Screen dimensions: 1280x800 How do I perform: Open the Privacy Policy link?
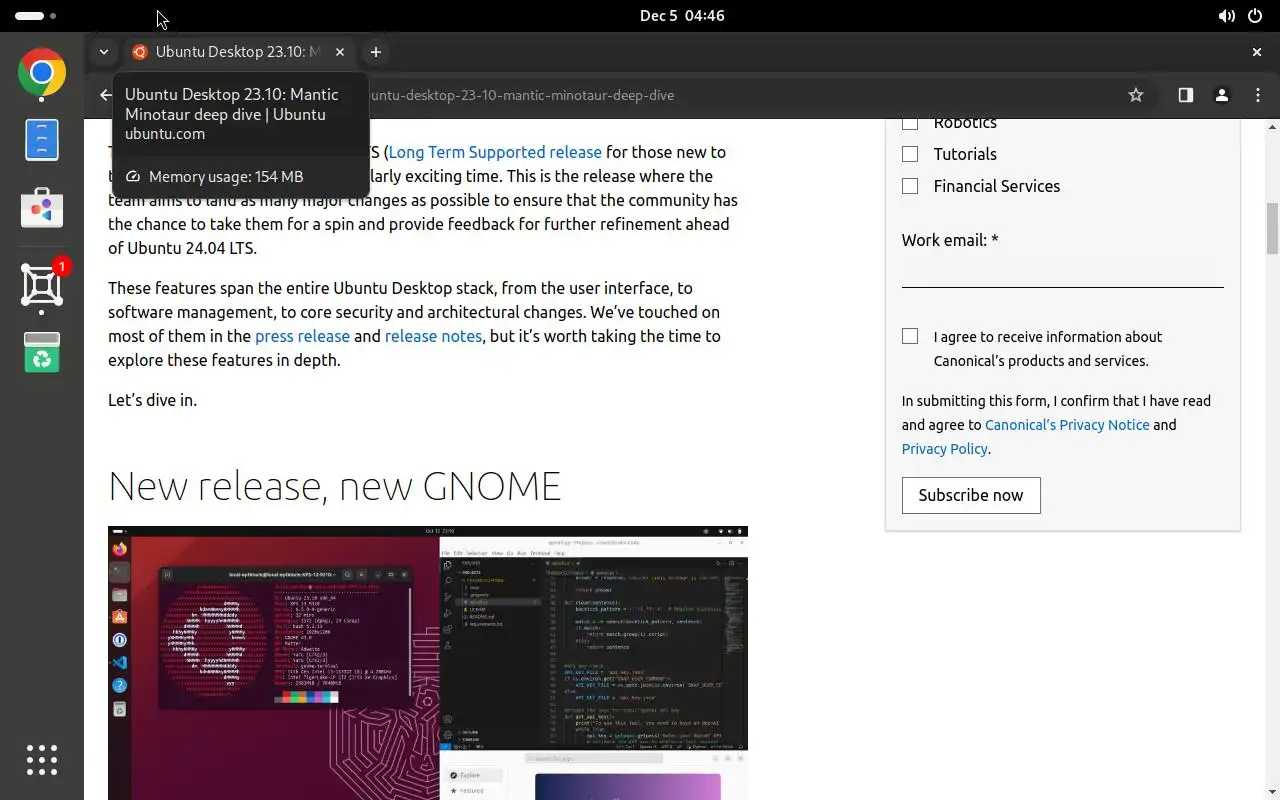(944, 449)
